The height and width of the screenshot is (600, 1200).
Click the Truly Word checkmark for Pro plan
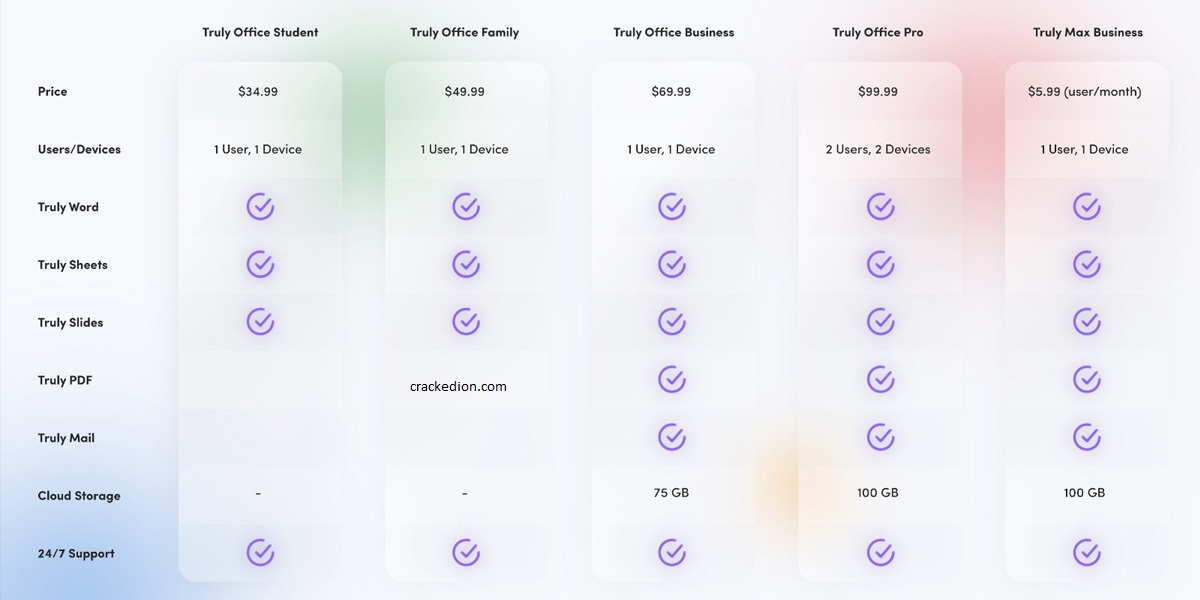[880, 207]
